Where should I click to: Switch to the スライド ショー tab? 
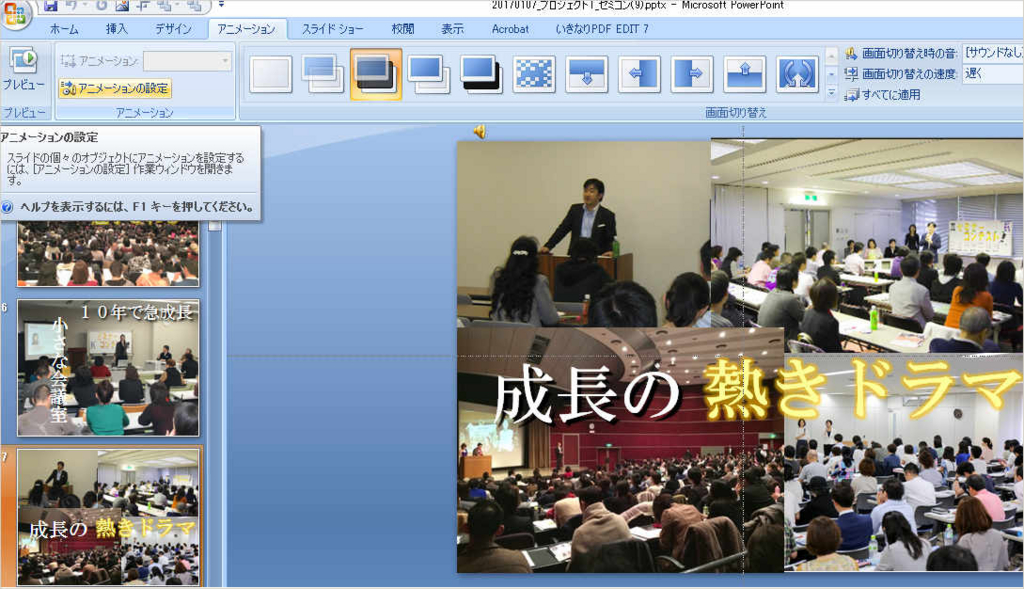[x=332, y=29]
